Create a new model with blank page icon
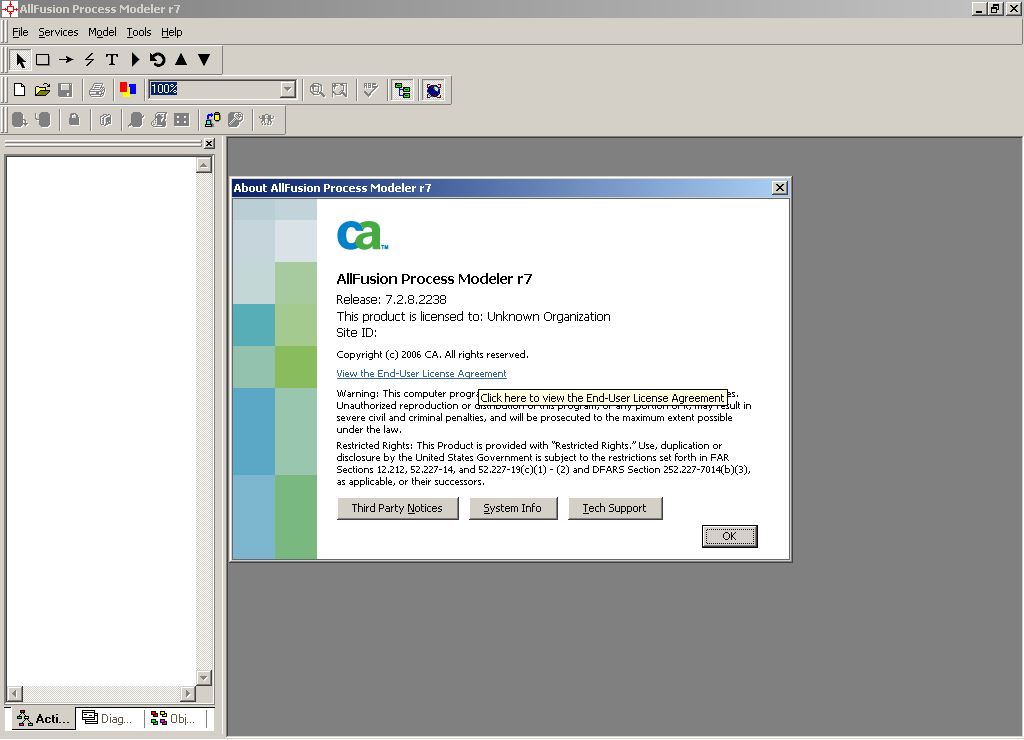The width and height of the screenshot is (1024, 740). tap(19, 90)
